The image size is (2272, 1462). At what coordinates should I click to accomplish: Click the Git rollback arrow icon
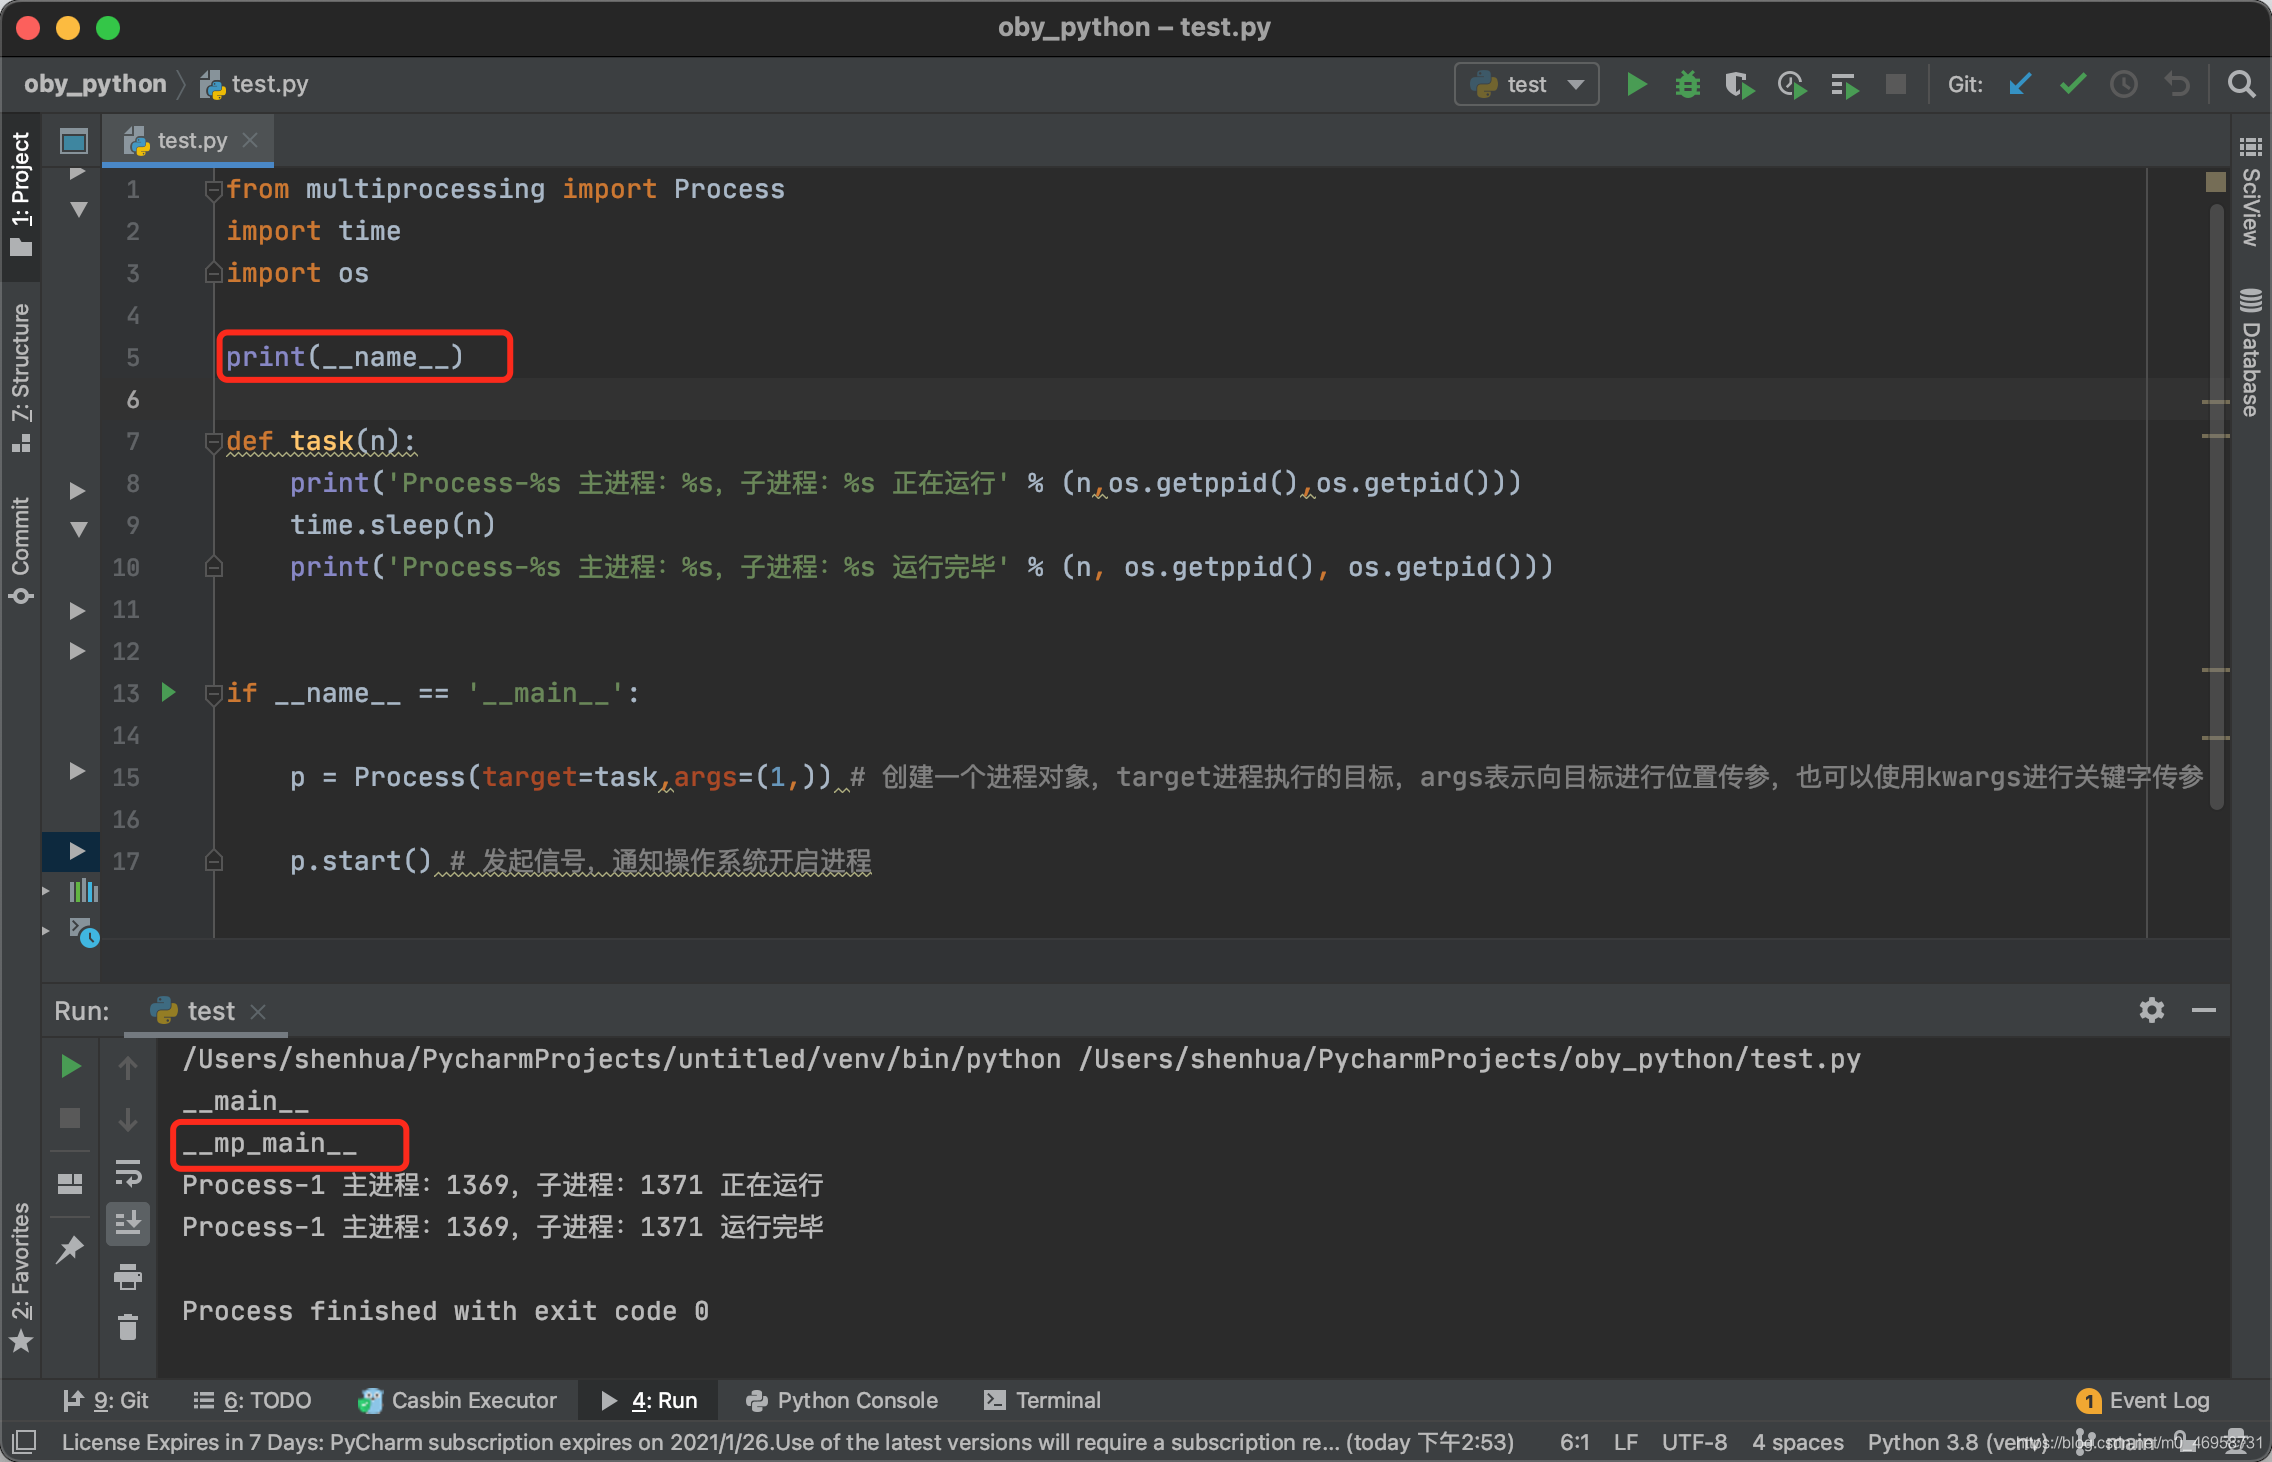2177,85
